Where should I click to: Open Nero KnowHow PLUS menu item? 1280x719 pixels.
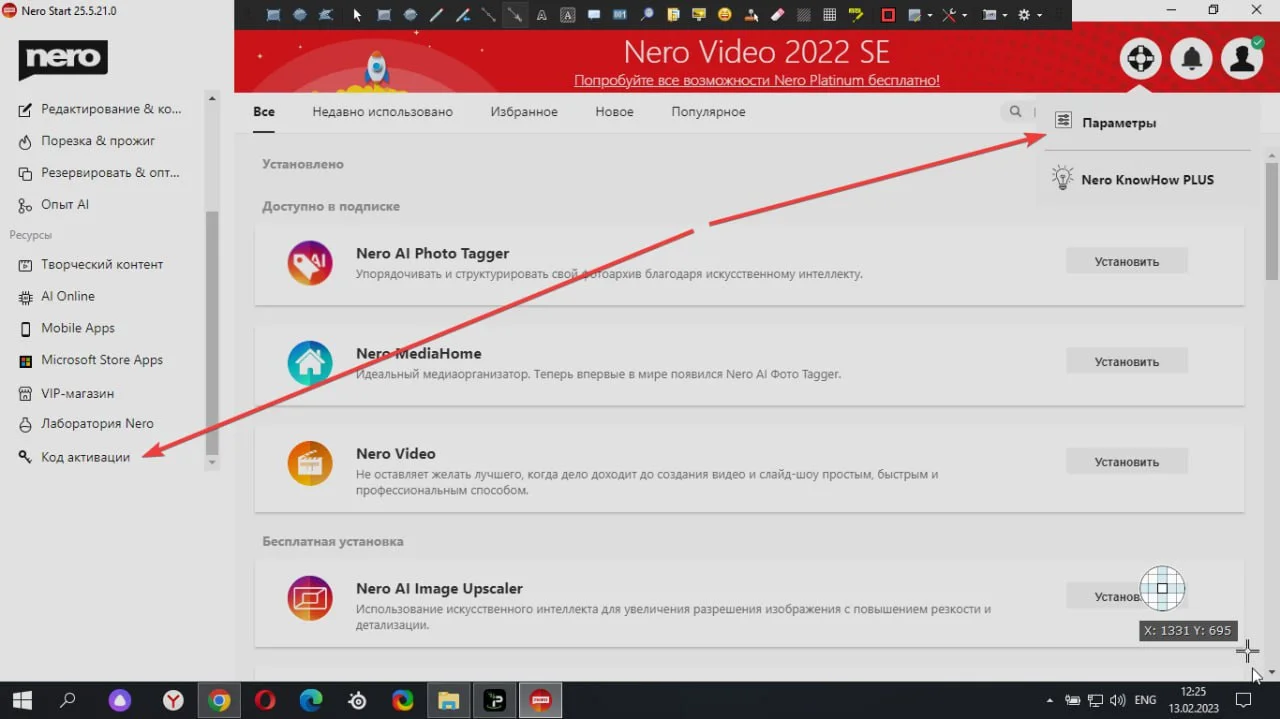pyautogui.click(x=1148, y=180)
